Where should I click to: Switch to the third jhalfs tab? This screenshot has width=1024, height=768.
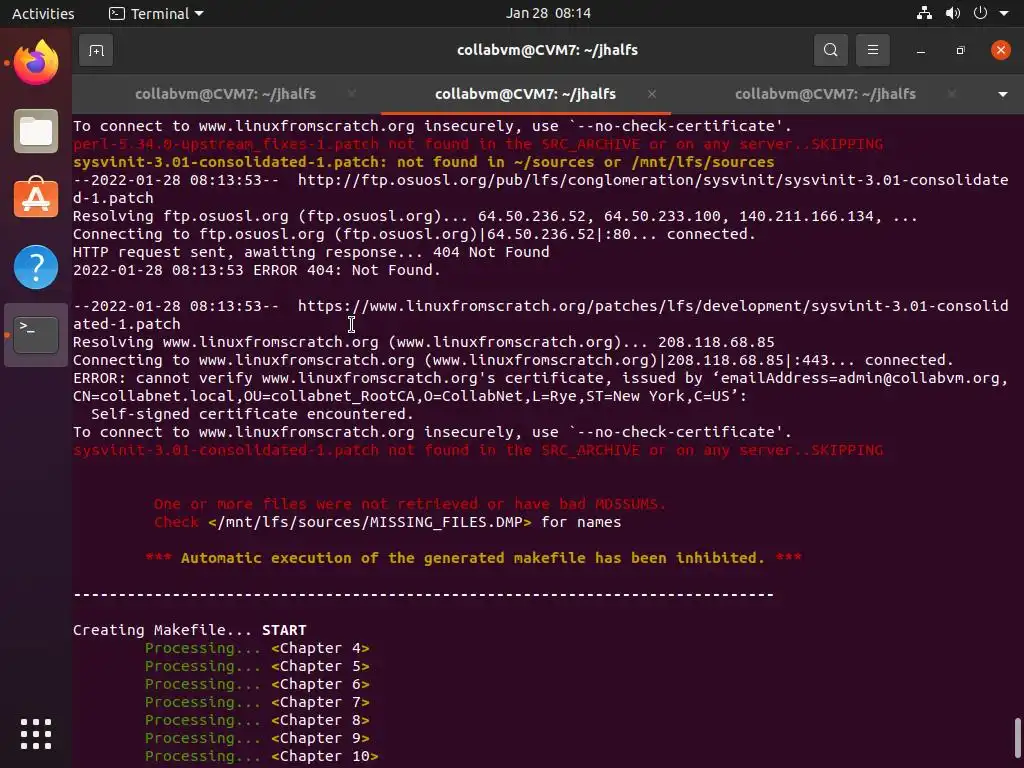[x=825, y=94]
